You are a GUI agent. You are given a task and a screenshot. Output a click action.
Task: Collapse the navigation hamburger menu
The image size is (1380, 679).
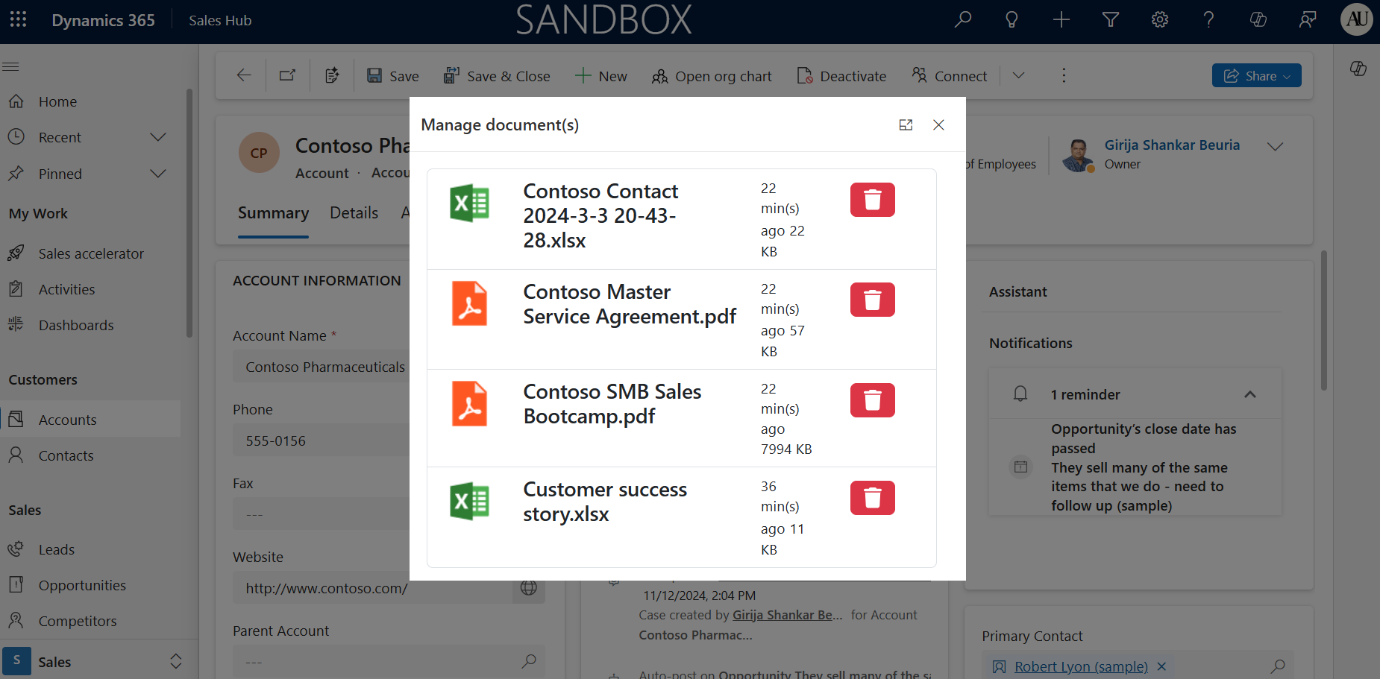(12, 67)
